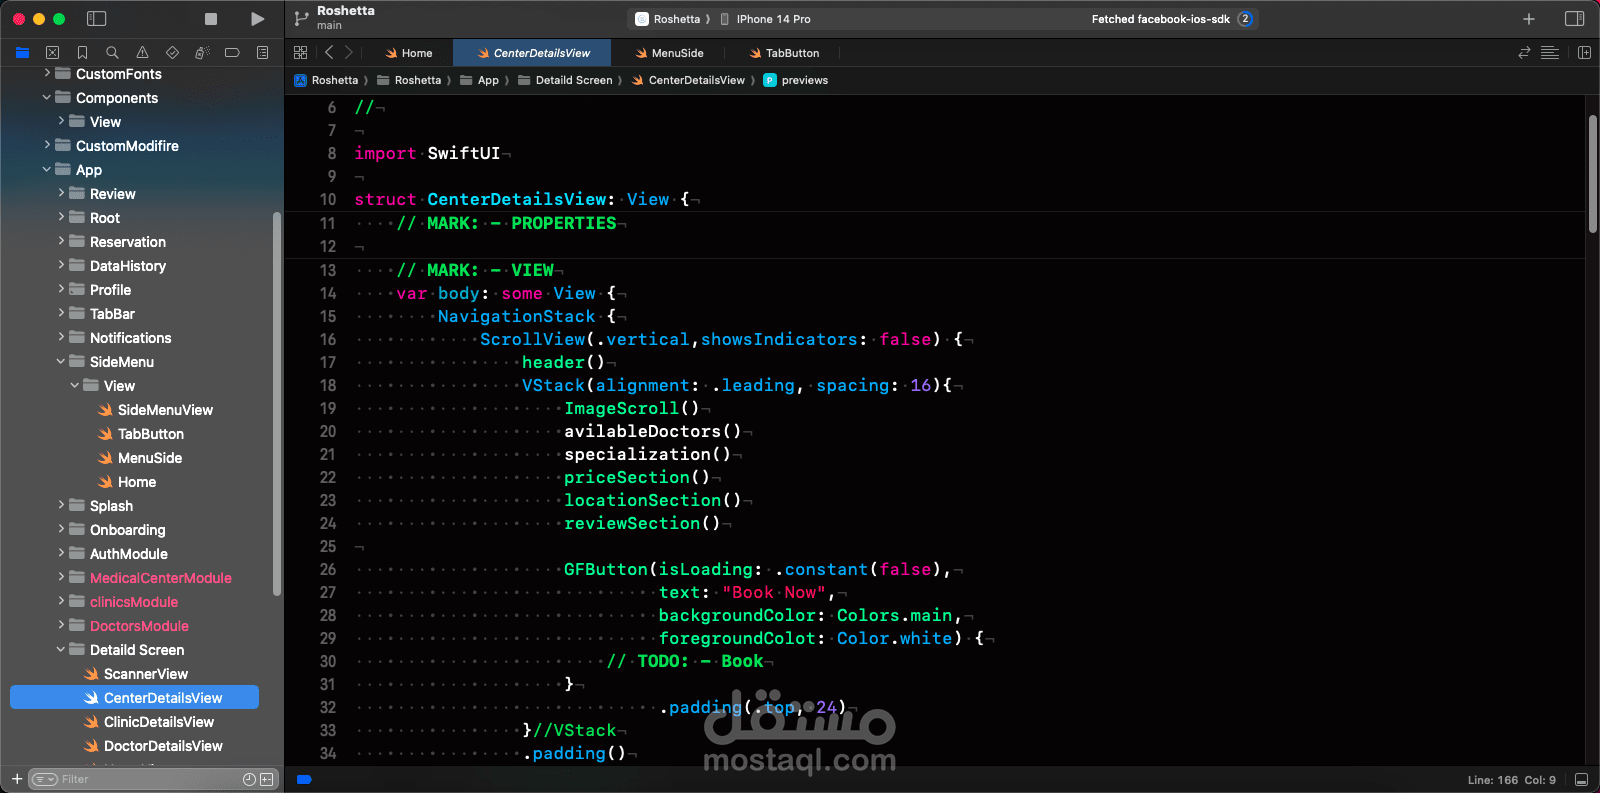This screenshot has height=793, width=1600.
Task: Click the plus button in the title bar
Action: 1529,19
